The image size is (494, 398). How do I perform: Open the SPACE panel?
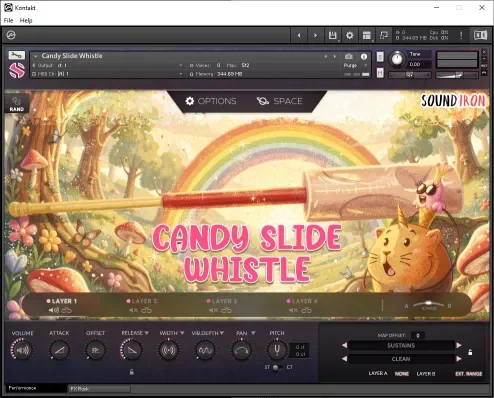point(279,101)
